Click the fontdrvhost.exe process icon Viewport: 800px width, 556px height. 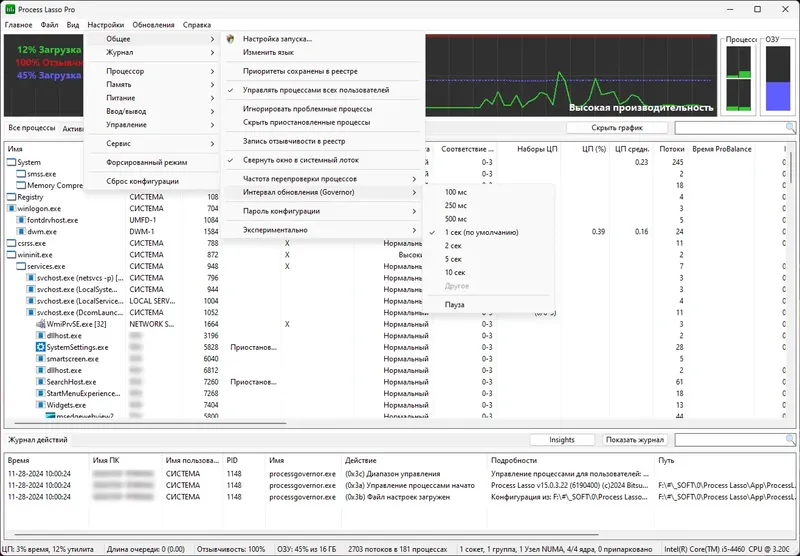click(21, 220)
